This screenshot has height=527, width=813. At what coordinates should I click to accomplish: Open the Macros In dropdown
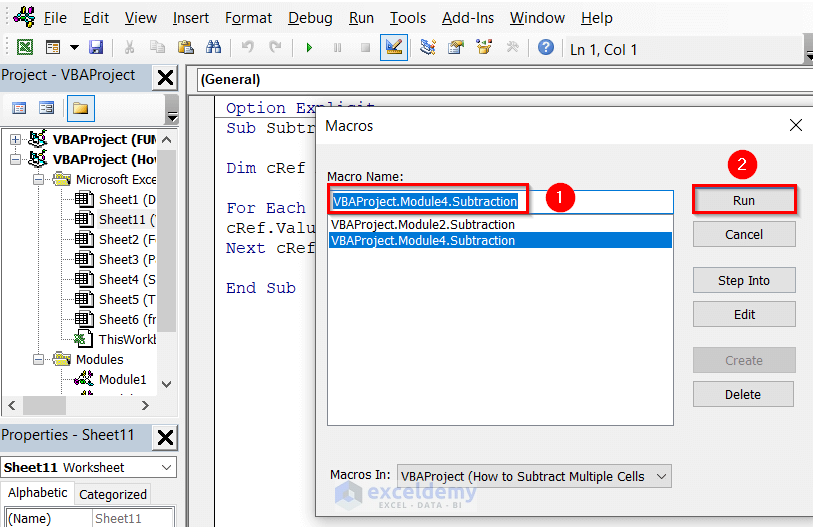pos(535,476)
